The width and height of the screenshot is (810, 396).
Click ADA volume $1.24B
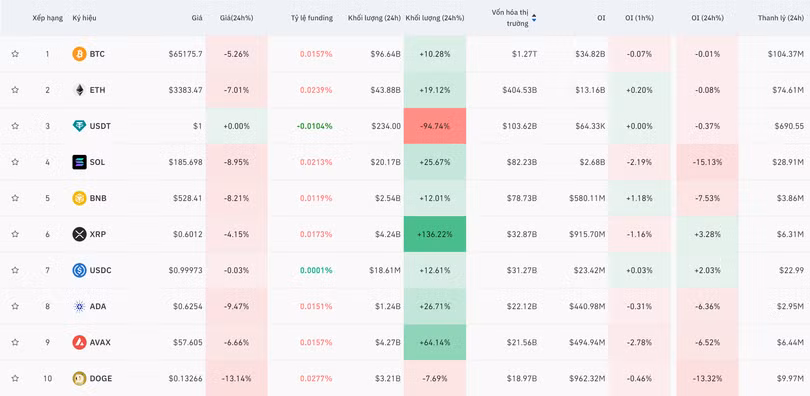(x=388, y=306)
